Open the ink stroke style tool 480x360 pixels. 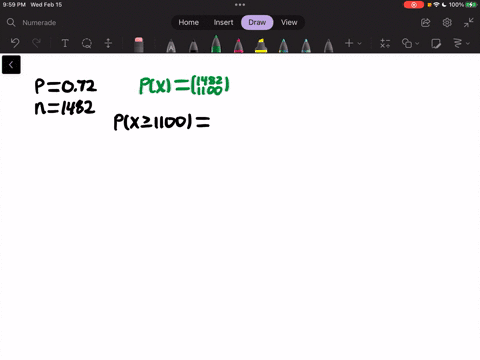(458, 43)
